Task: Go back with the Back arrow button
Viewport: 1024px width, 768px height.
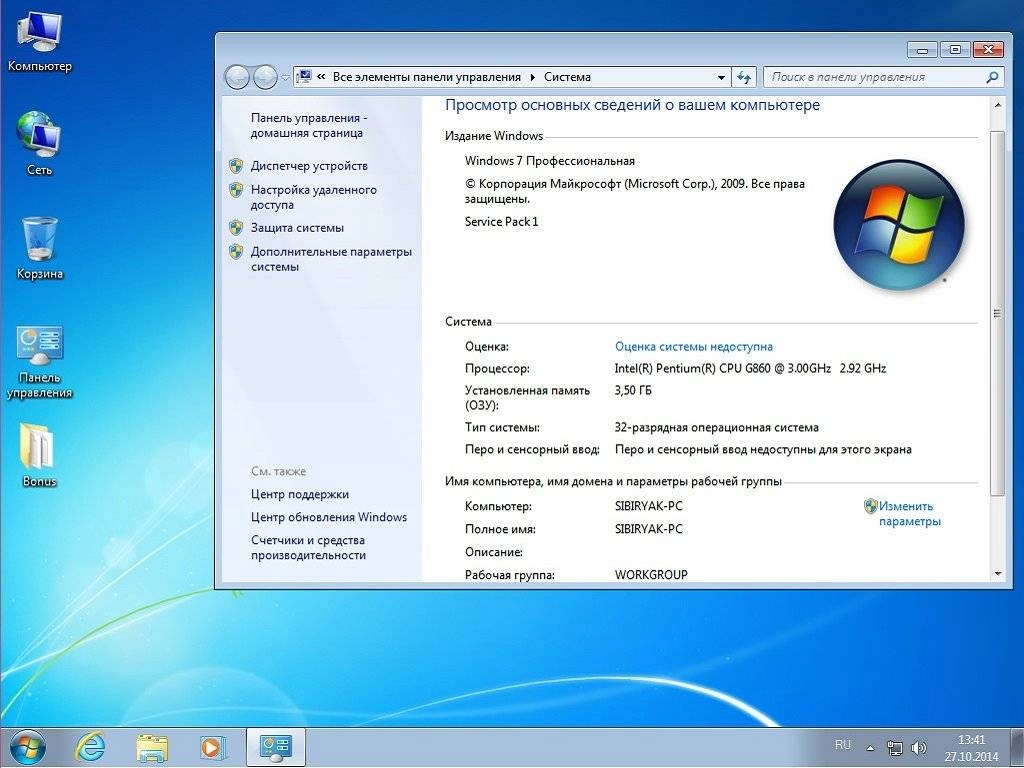Action: pos(237,77)
